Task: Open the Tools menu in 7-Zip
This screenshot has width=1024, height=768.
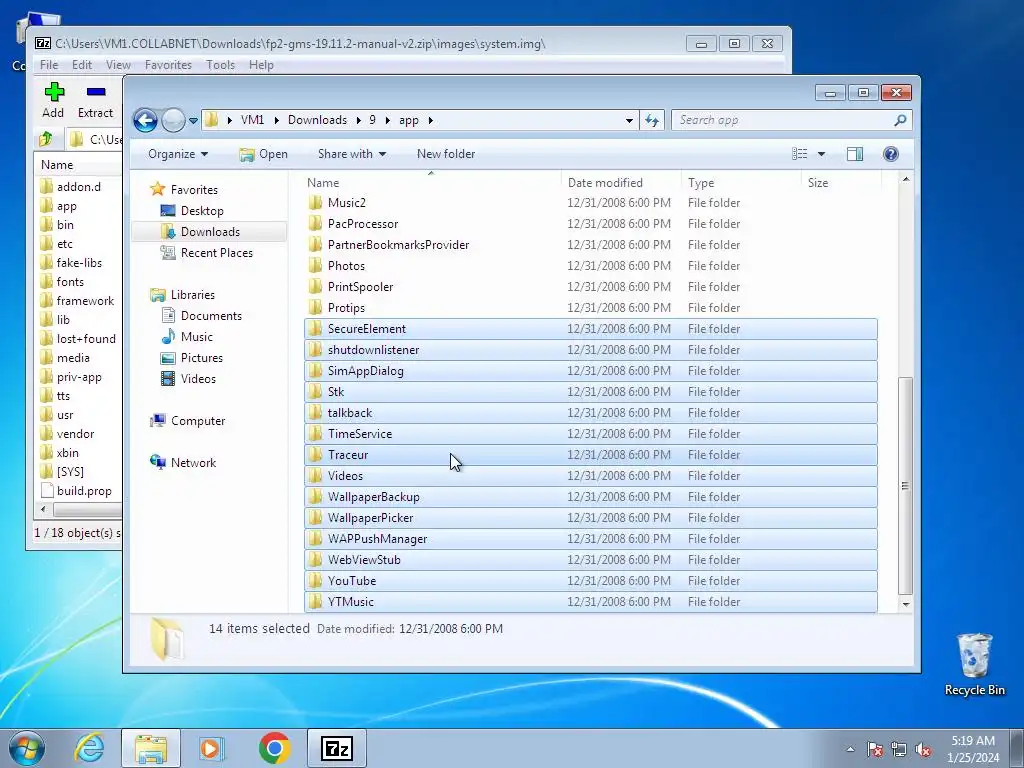Action: coord(220,65)
